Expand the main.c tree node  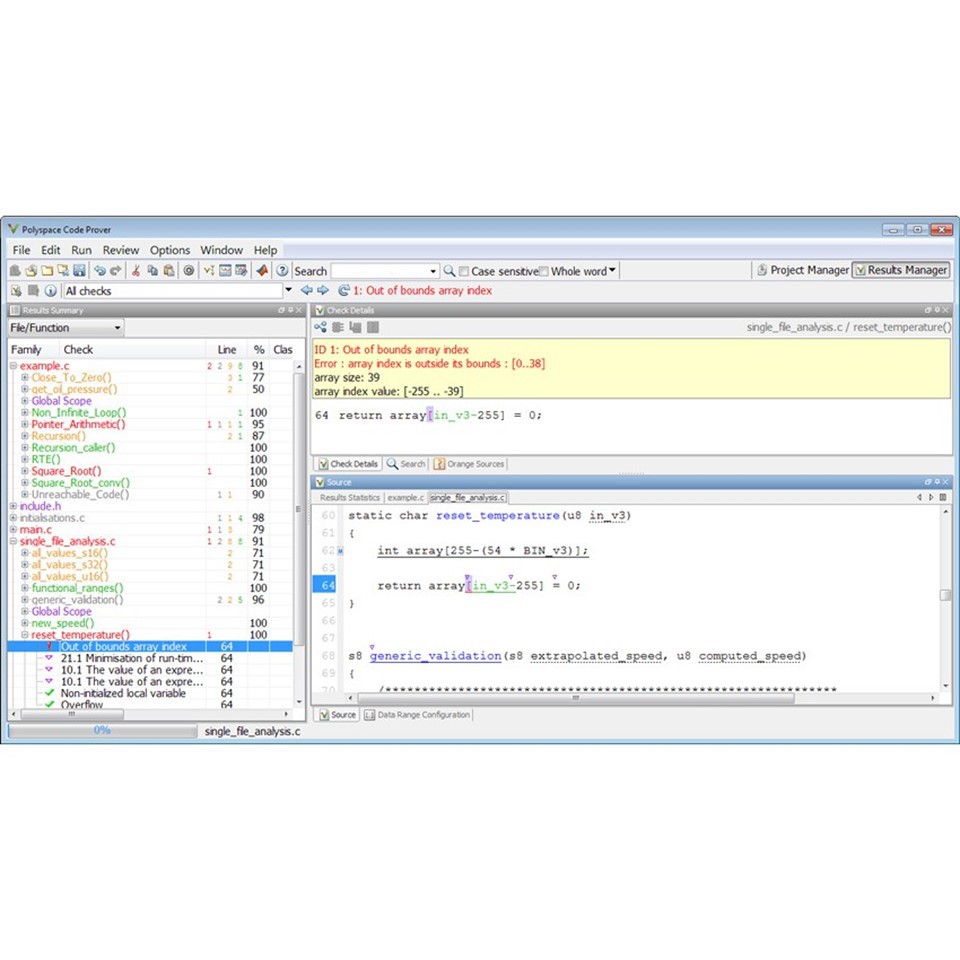click(14, 529)
